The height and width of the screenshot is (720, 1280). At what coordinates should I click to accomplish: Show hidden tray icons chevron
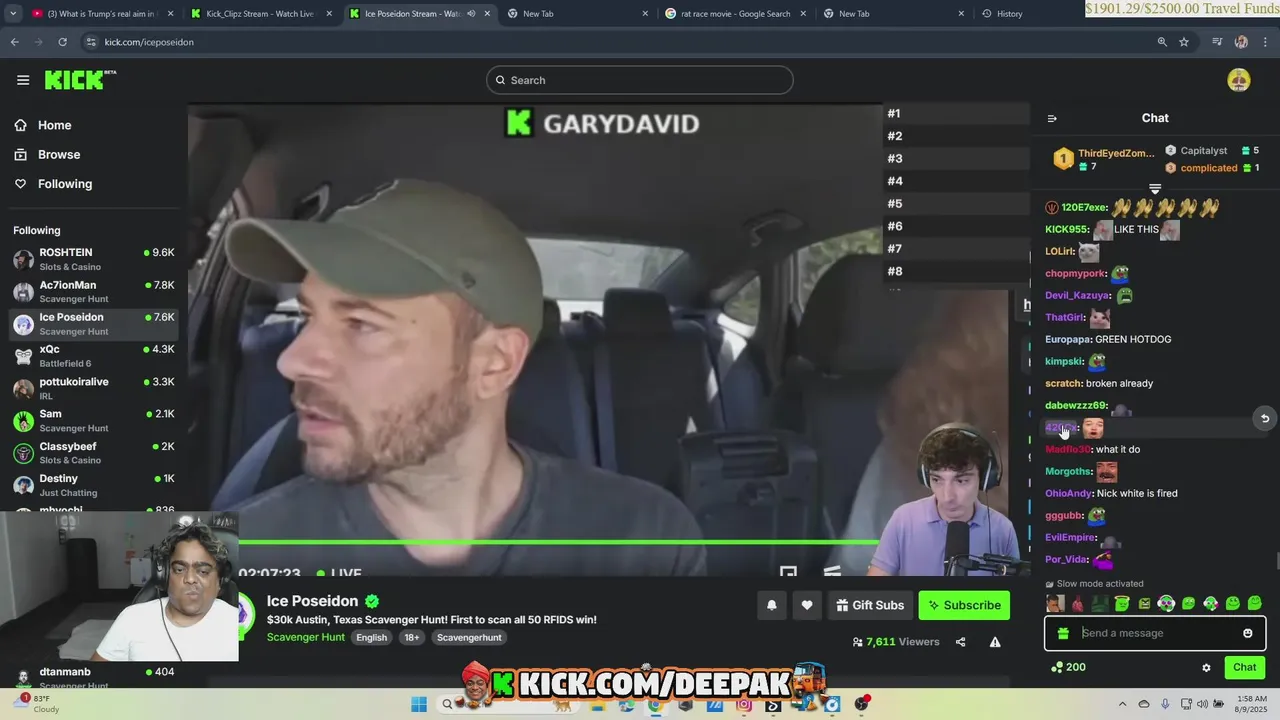point(1122,704)
